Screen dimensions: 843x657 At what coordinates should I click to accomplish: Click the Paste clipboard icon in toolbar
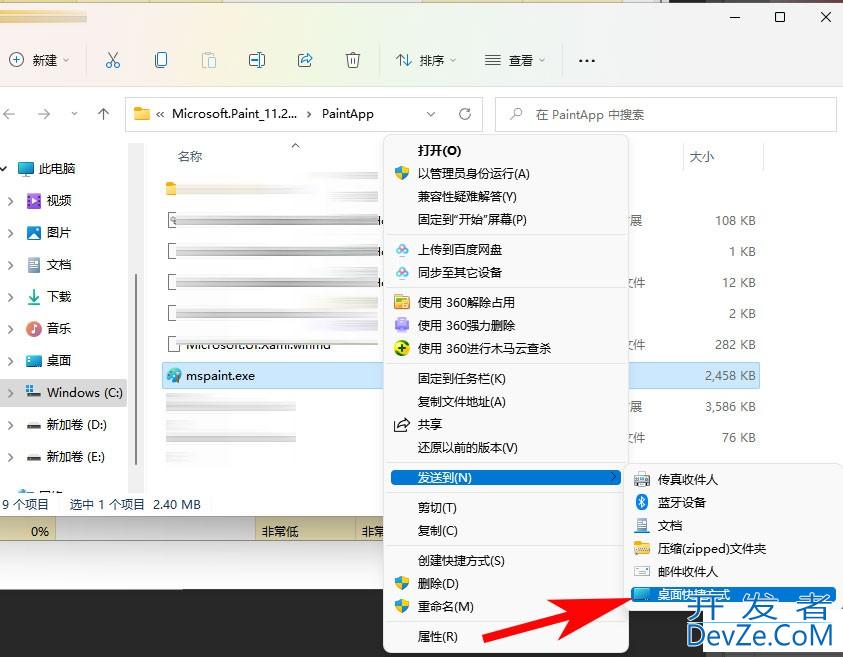[209, 60]
